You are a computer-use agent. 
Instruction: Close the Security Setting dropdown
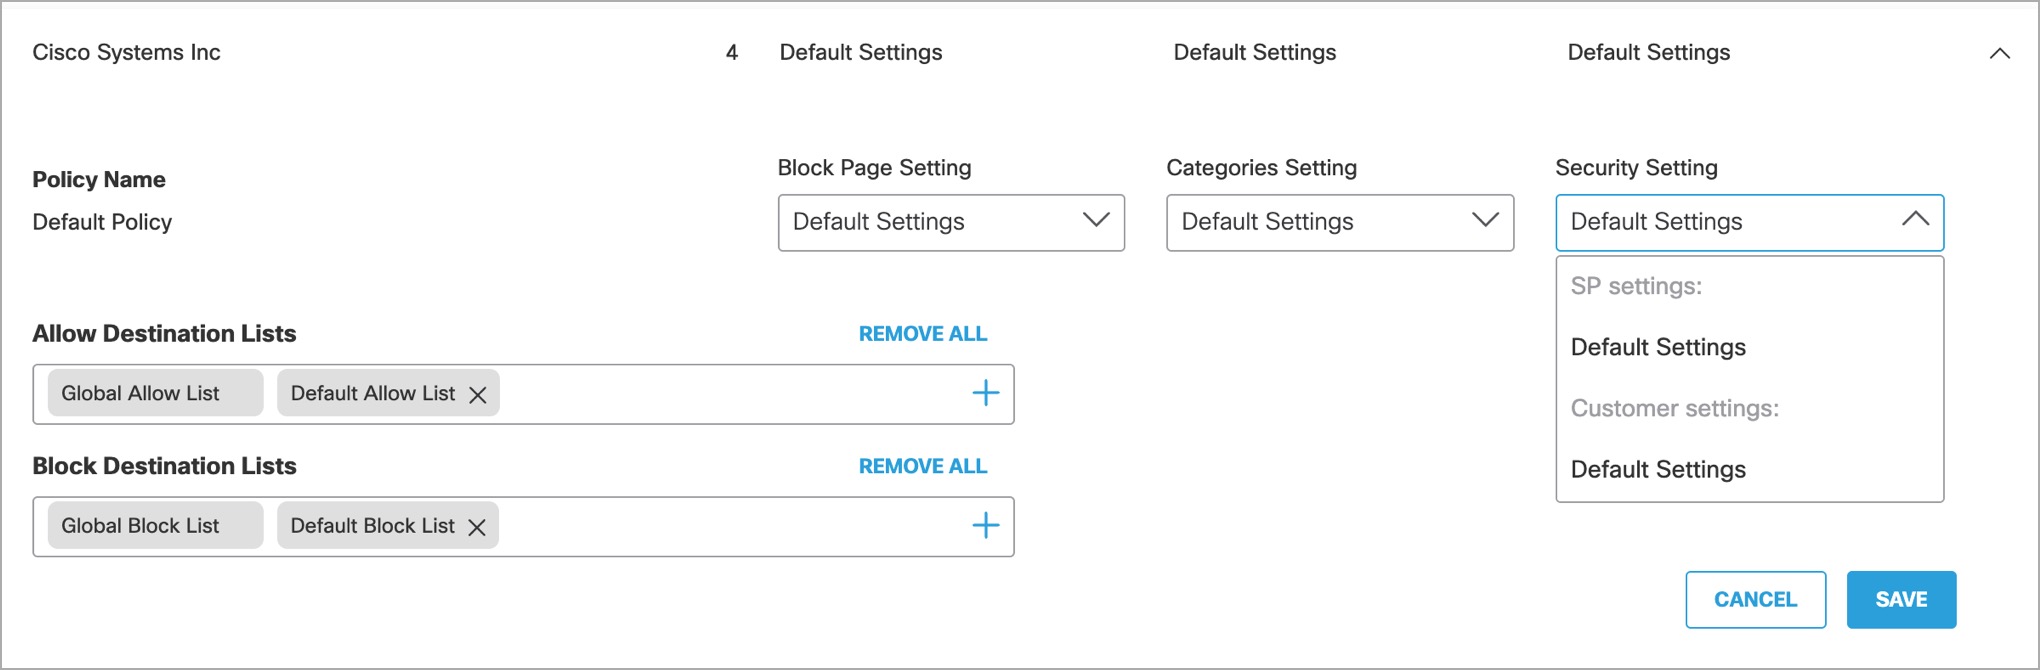1914,220
